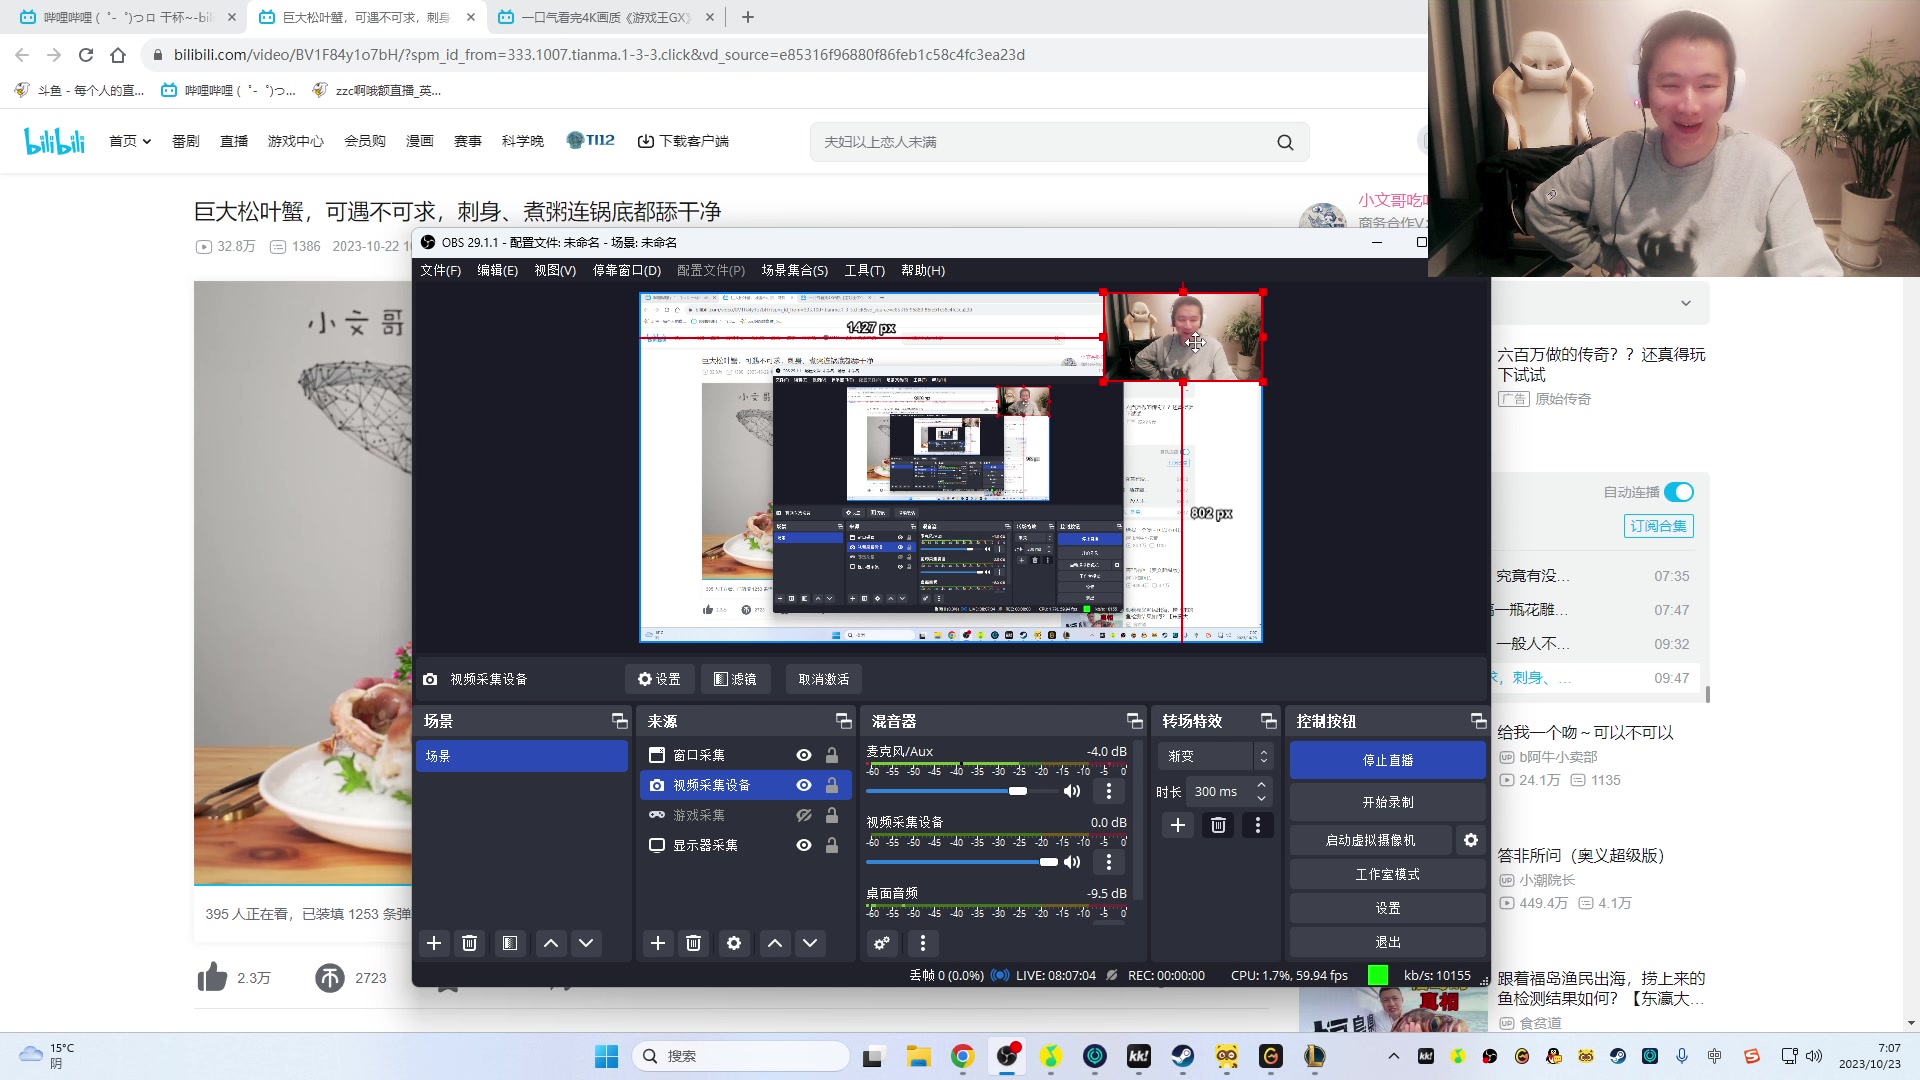Screen dimensions: 1920x1080
Task: Open advanced audio properties gear in mixer
Action: coord(882,943)
